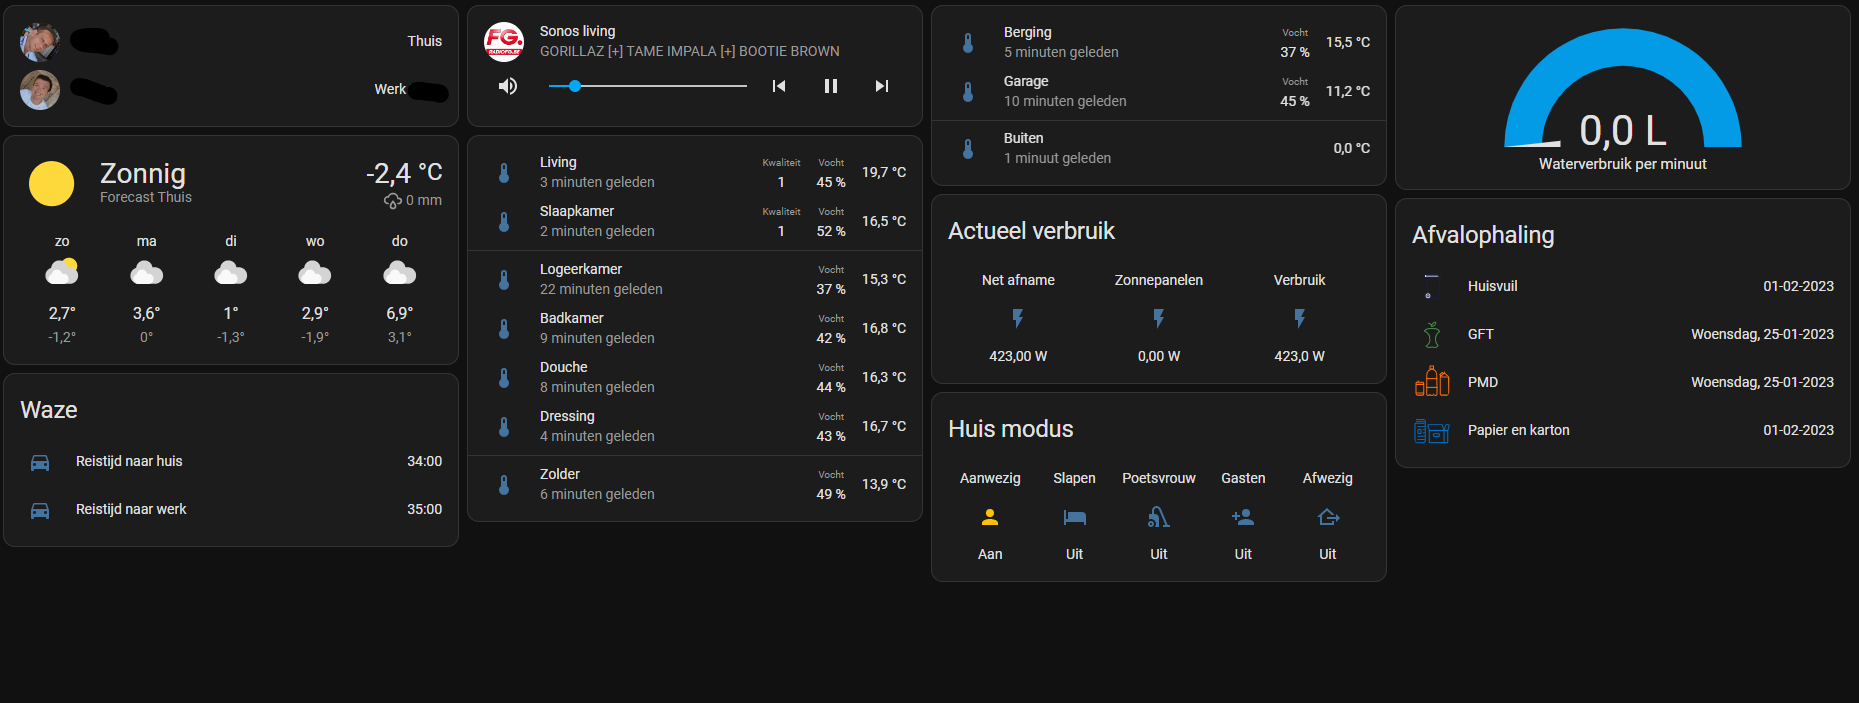Open Reistijd naar huis car icon
Image resolution: width=1859 pixels, height=703 pixels.
[x=40, y=462]
